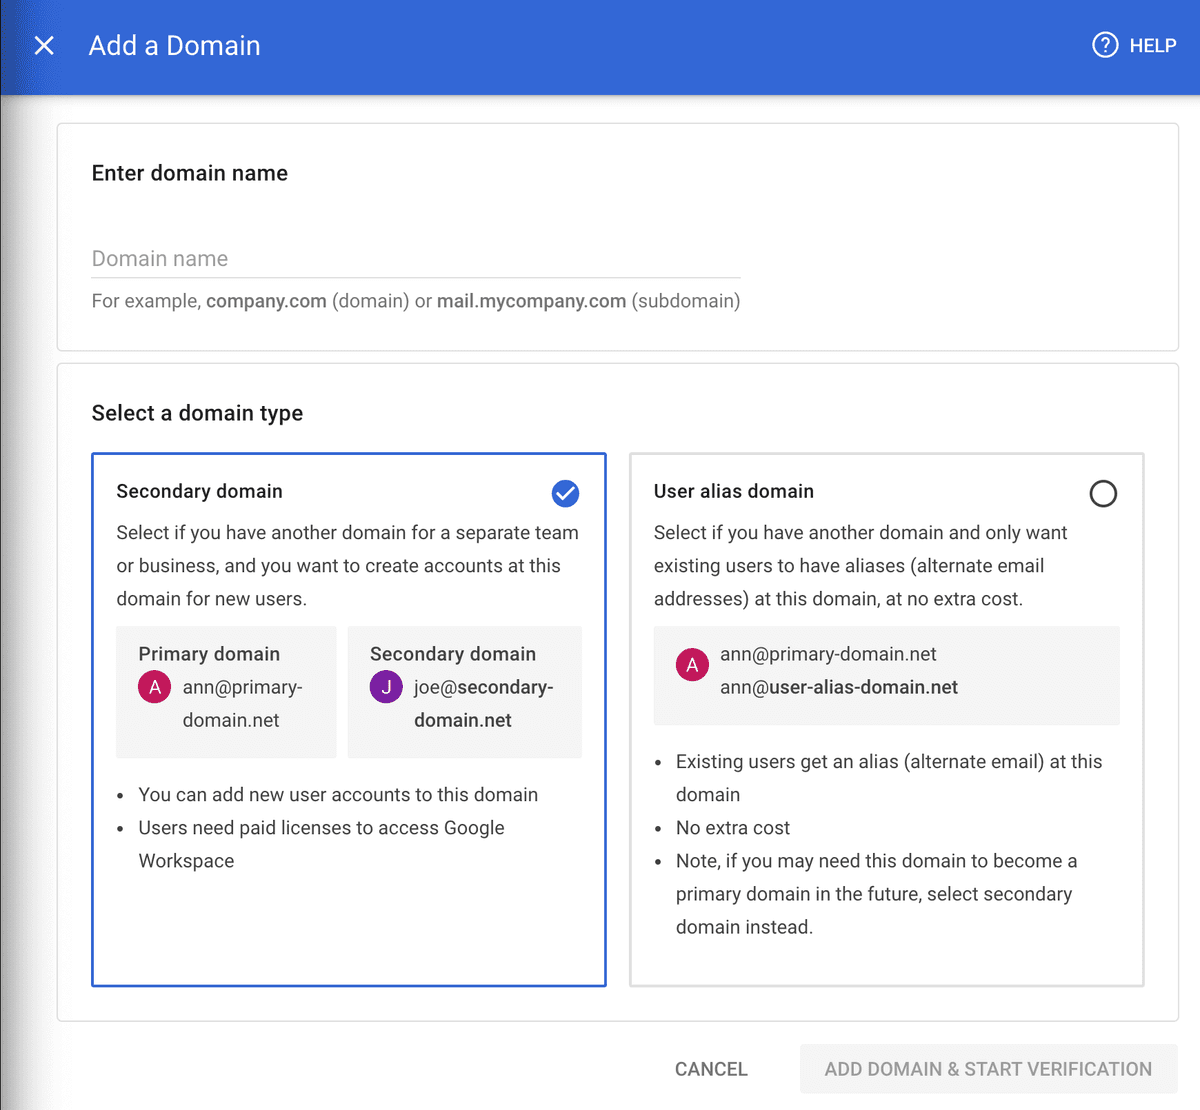Click the CANCEL button

click(711, 1069)
